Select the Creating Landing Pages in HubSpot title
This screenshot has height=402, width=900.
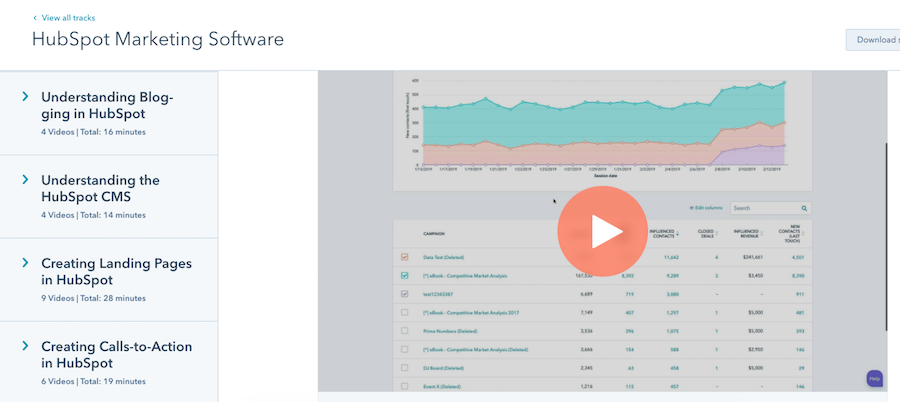click(x=117, y=272)
